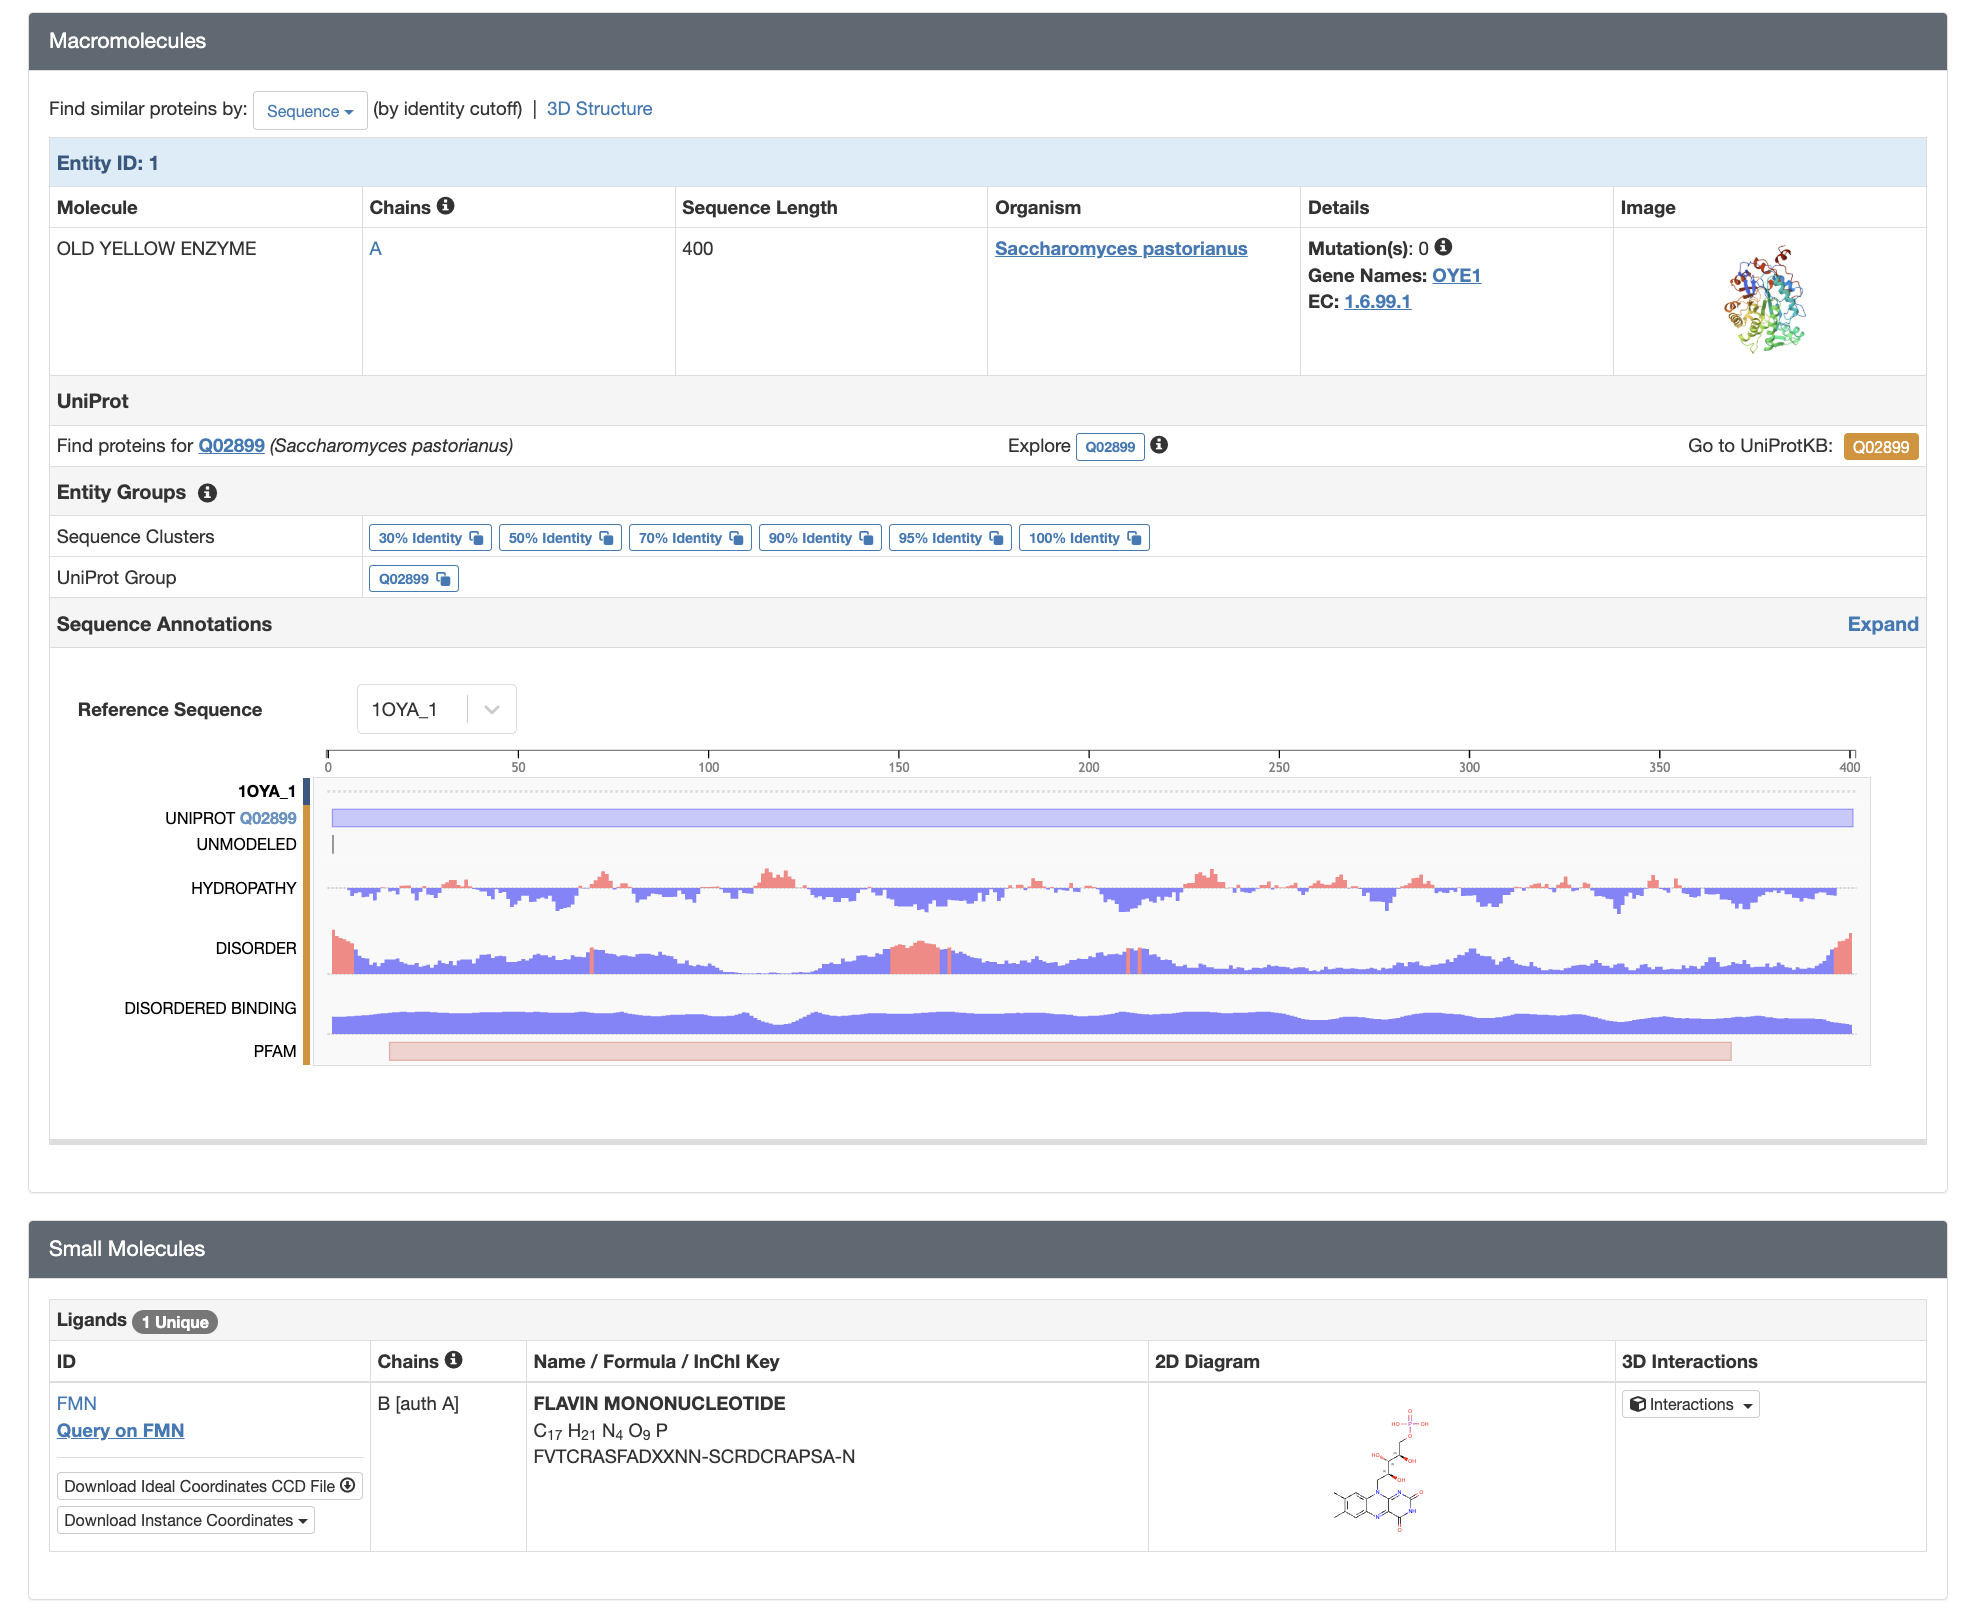
Task: Click the protein structure thumbnail image
Action: coord(1766,300)
